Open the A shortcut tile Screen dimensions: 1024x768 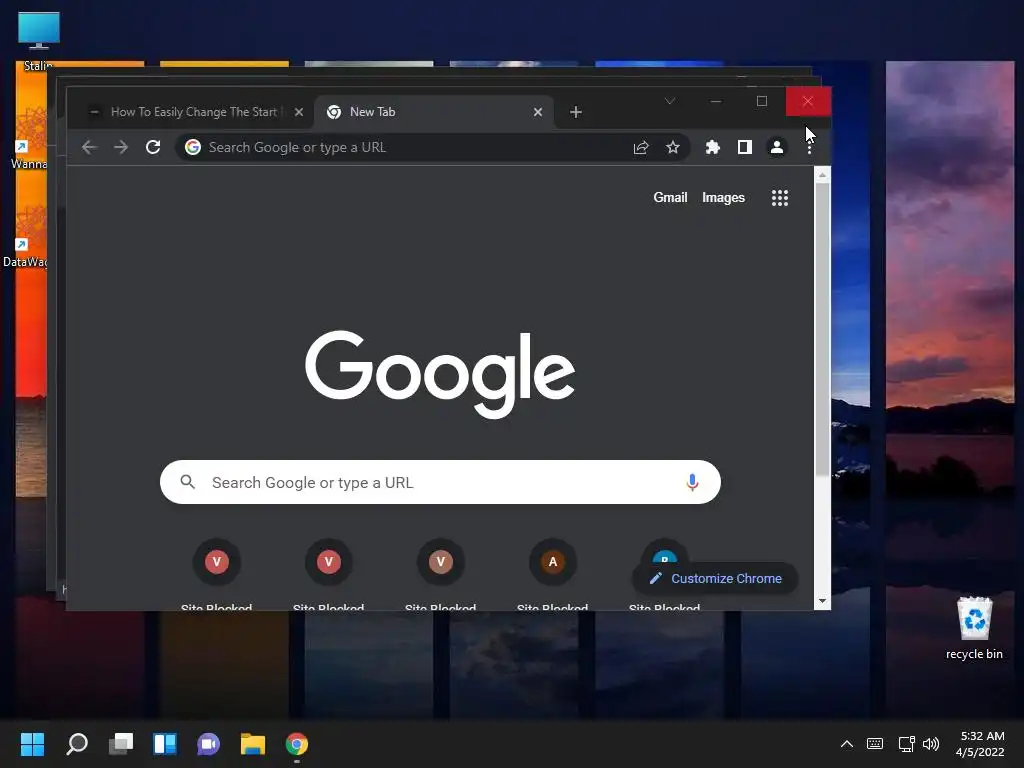552,562
